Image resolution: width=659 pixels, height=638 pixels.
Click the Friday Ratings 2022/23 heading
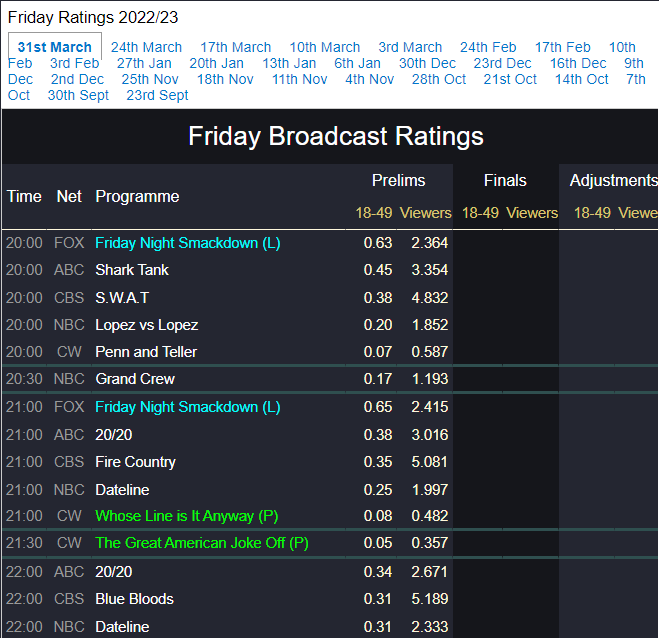click(x=93, y=17)
